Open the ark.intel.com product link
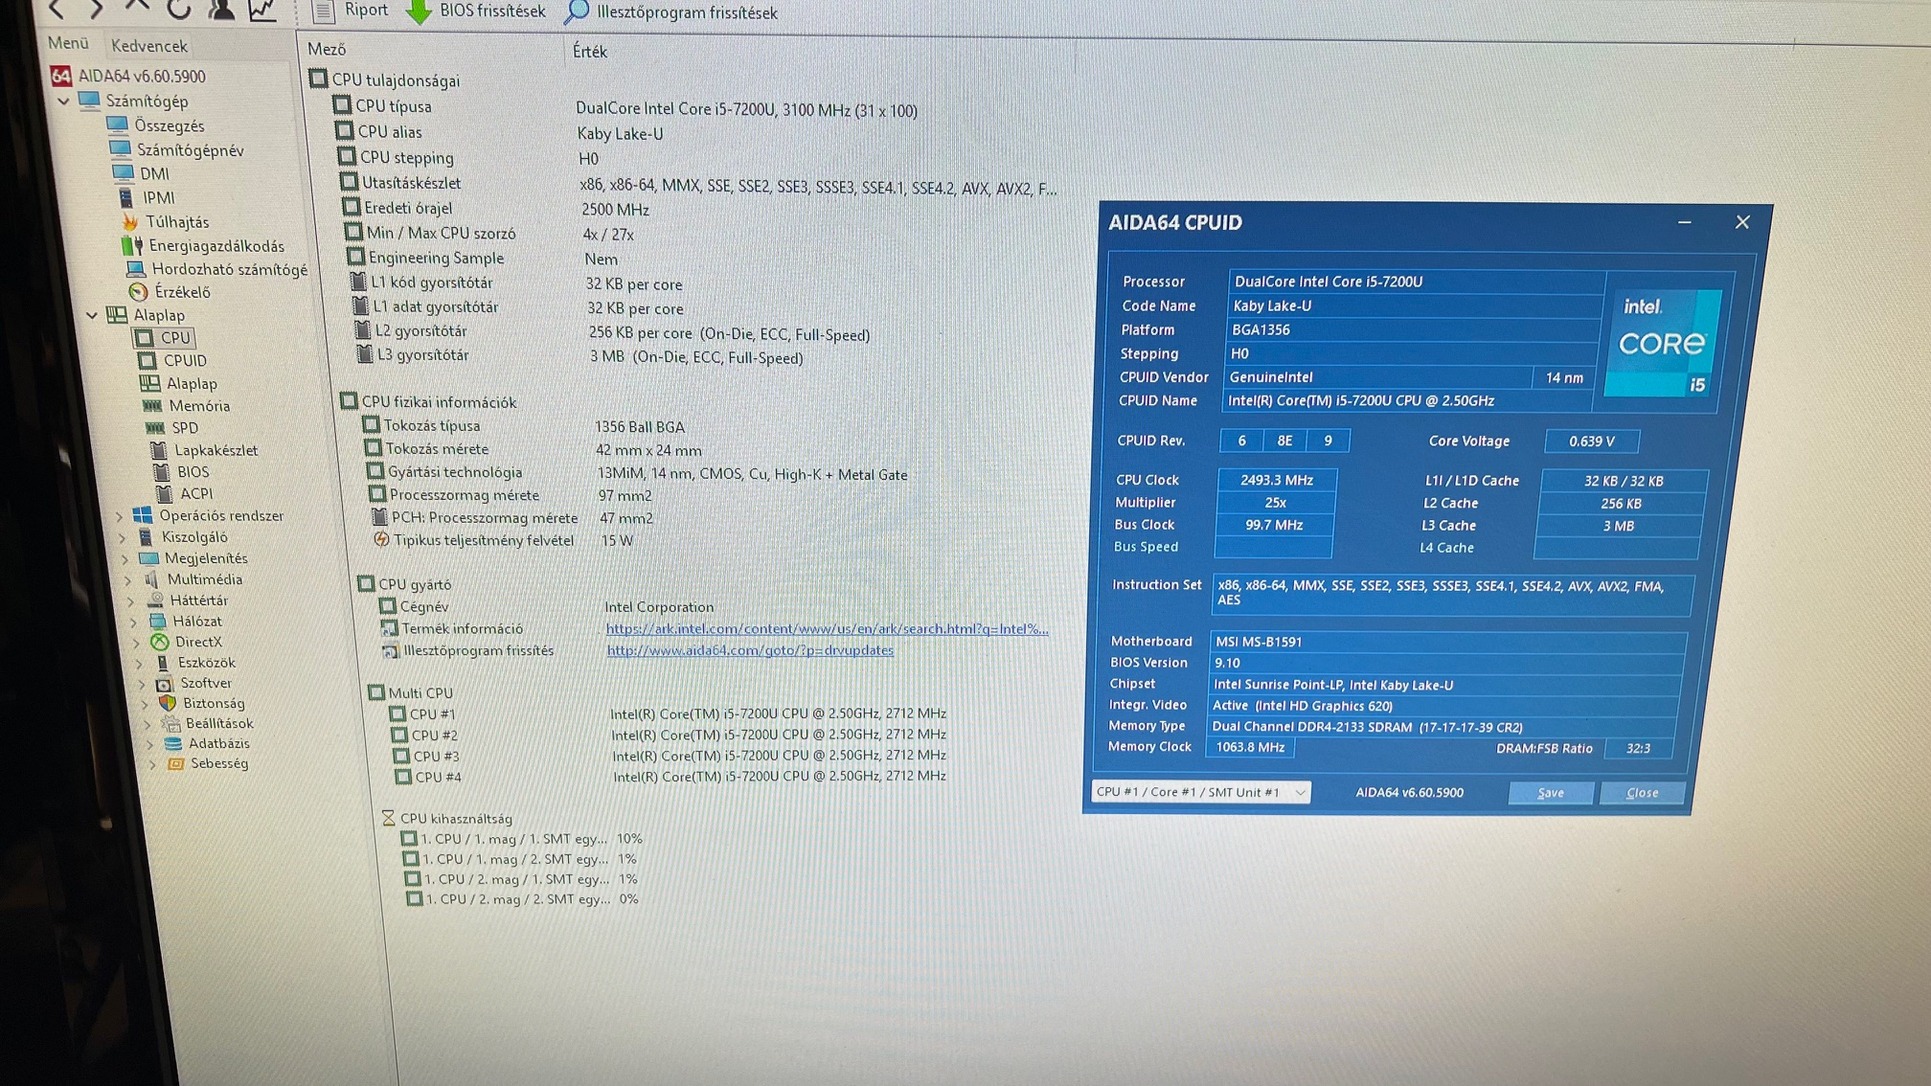 (x=826, y=629)
